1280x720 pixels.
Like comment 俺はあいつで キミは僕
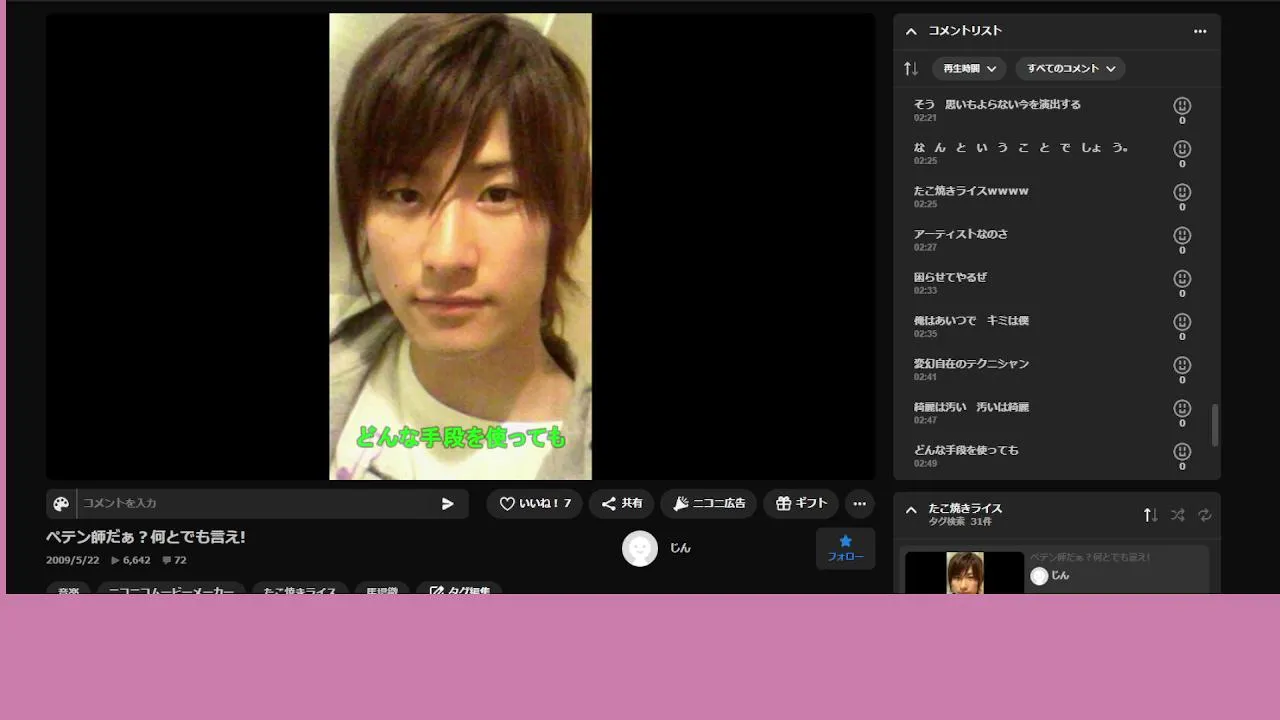click(x=1182, y=322)
